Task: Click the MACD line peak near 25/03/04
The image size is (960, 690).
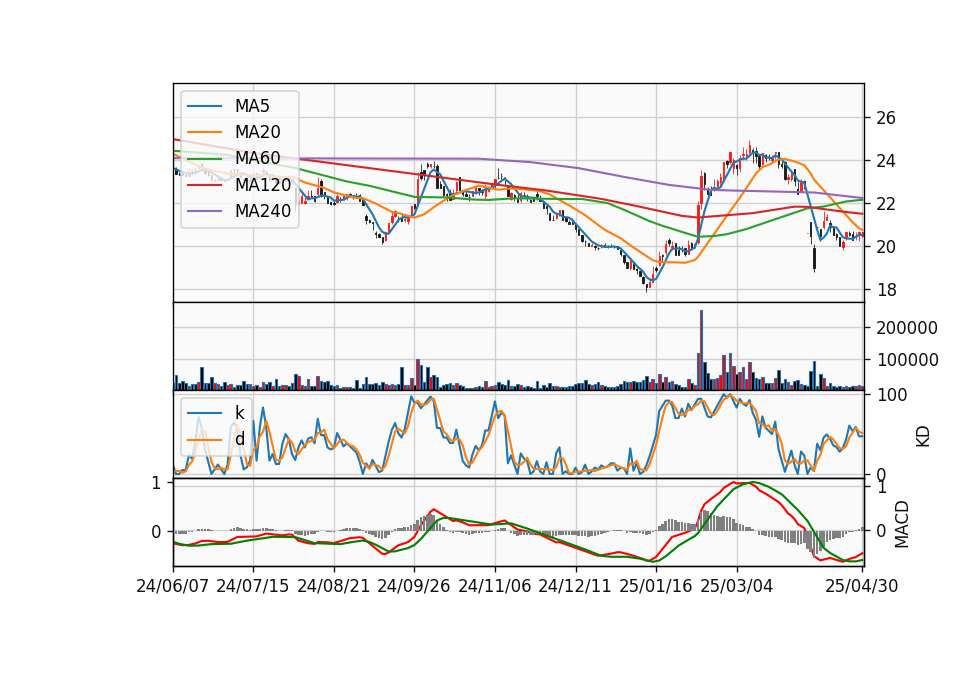Action: click(735, 483)
